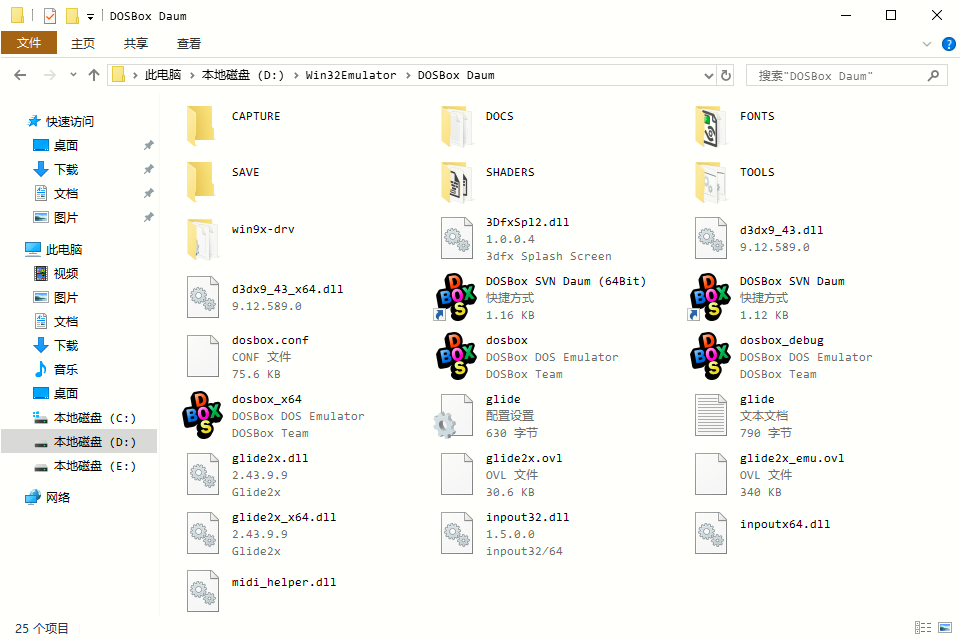
Task: Navigate to Win32Emulator in the address bar
Action: coord(351,75)
